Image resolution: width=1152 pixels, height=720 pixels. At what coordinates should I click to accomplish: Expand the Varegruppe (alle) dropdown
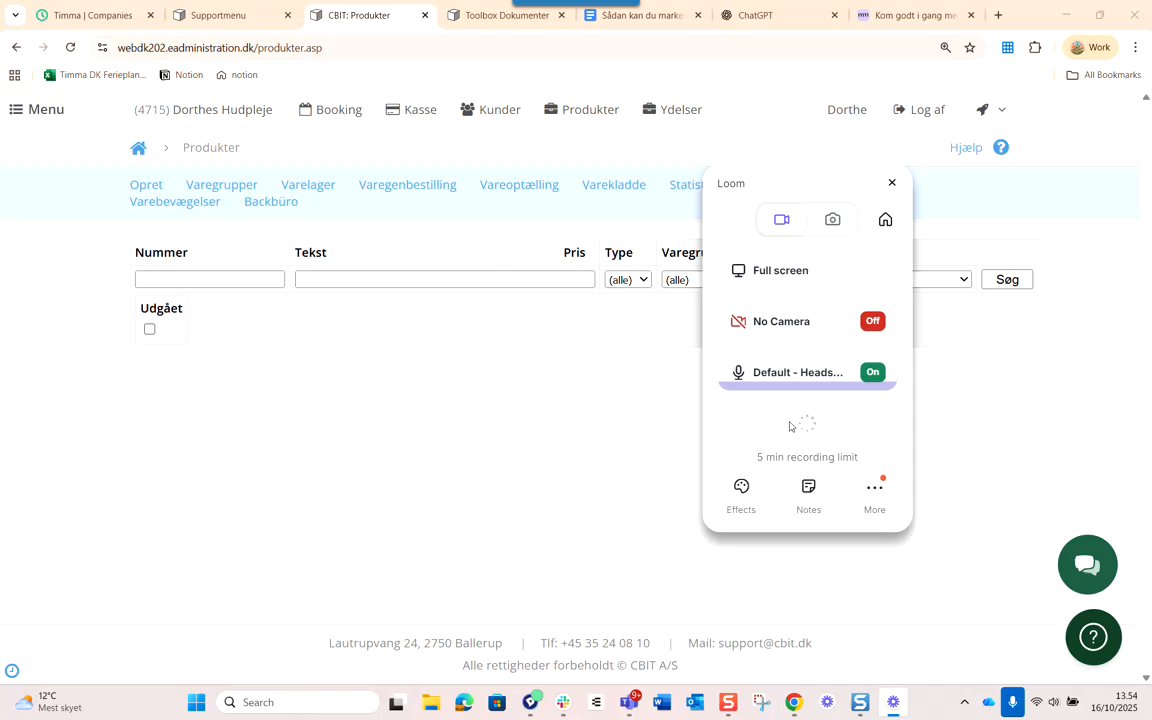[682, 279]
